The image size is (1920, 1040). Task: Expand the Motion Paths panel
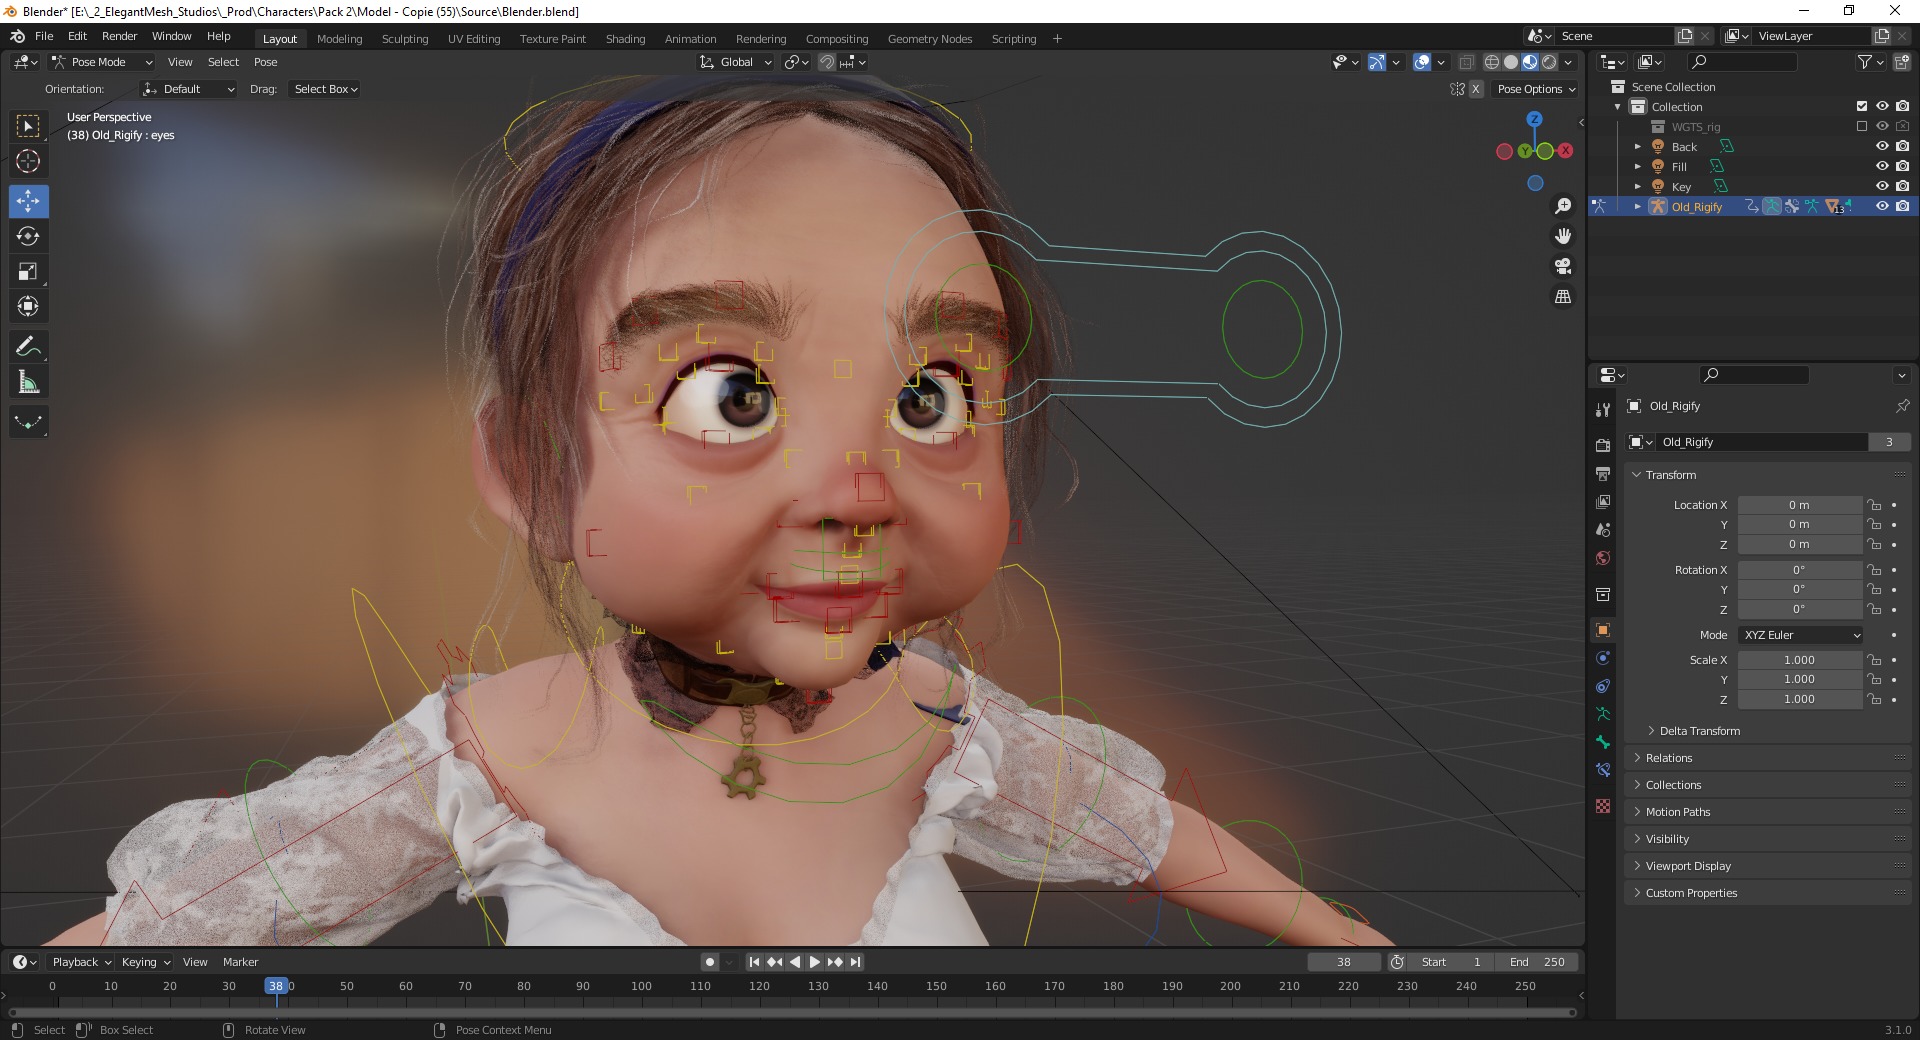click(x=1768, y=812)
